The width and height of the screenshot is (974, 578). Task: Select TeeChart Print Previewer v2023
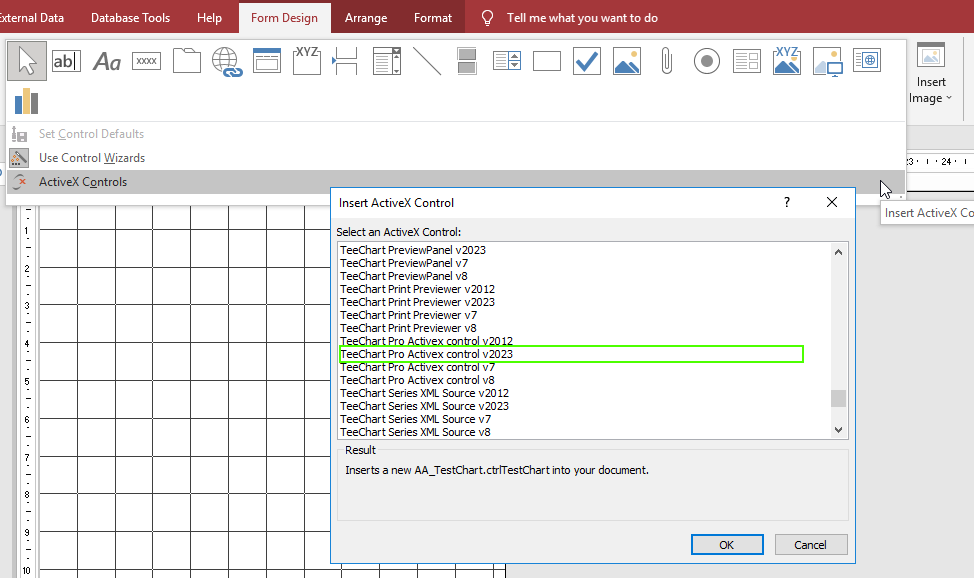pyautogui.click(x=417, y=302)
